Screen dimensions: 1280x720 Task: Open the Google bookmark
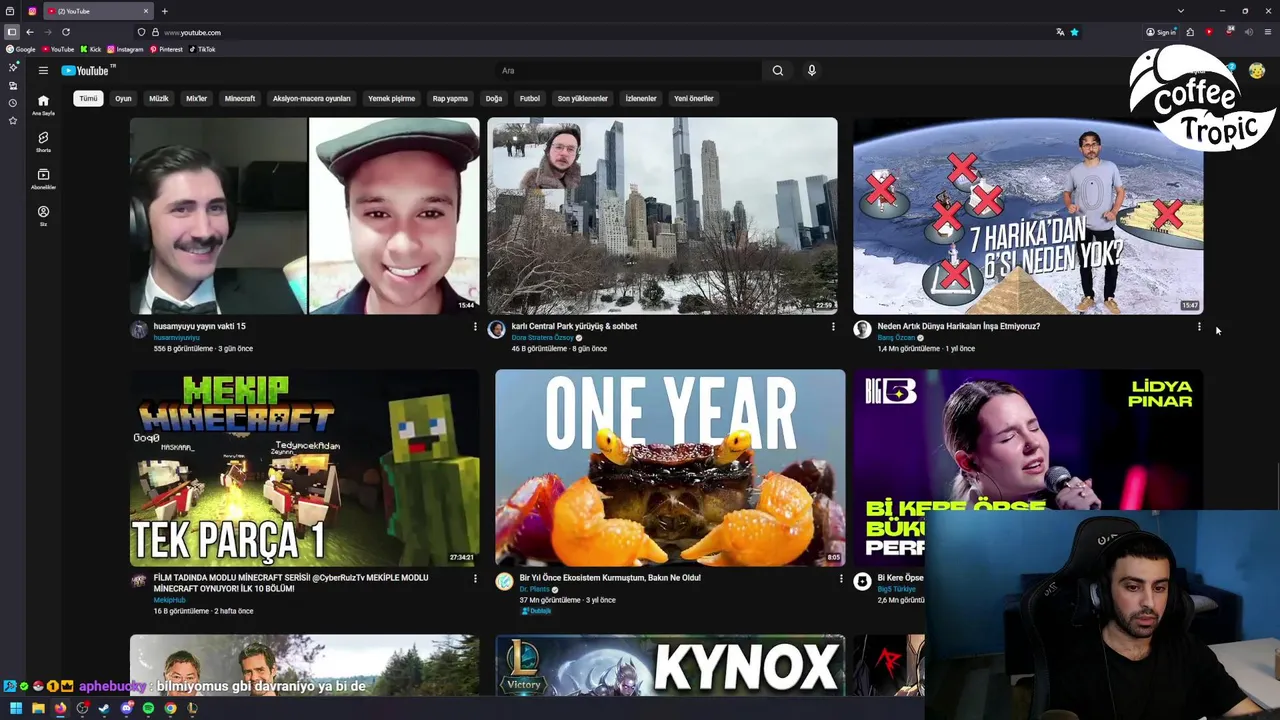(20, 49)
